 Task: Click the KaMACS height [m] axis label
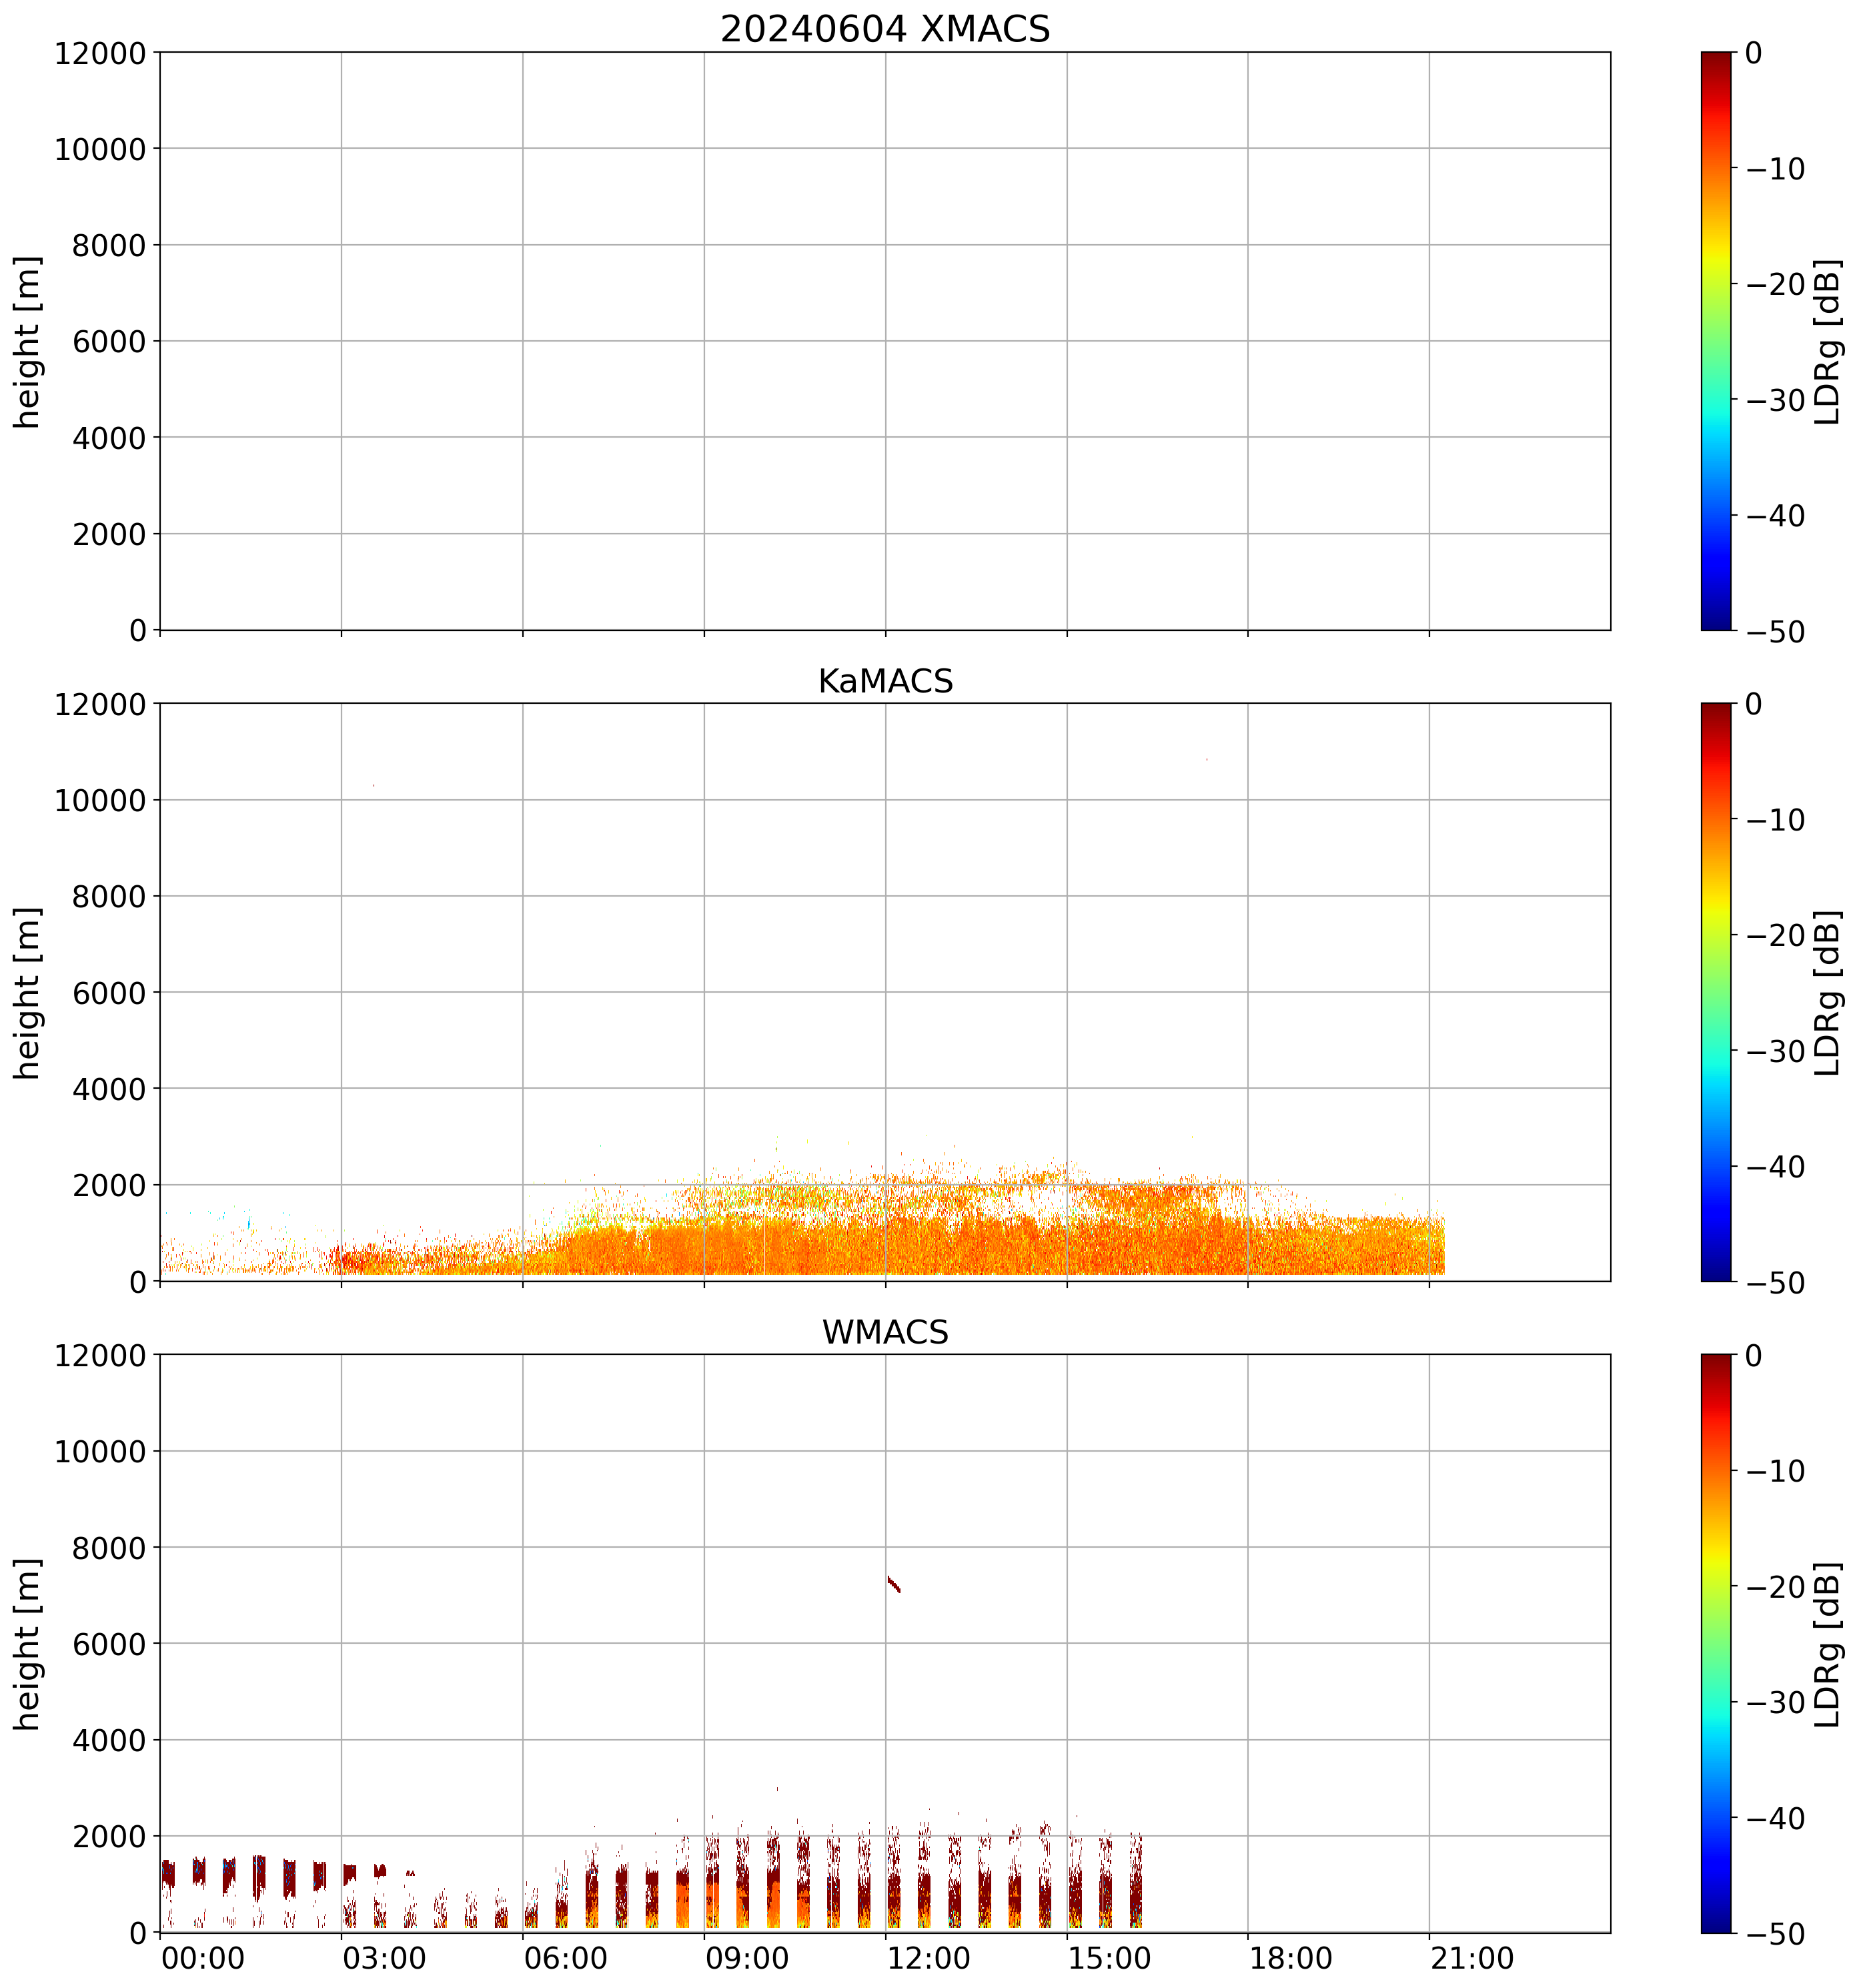27,992
